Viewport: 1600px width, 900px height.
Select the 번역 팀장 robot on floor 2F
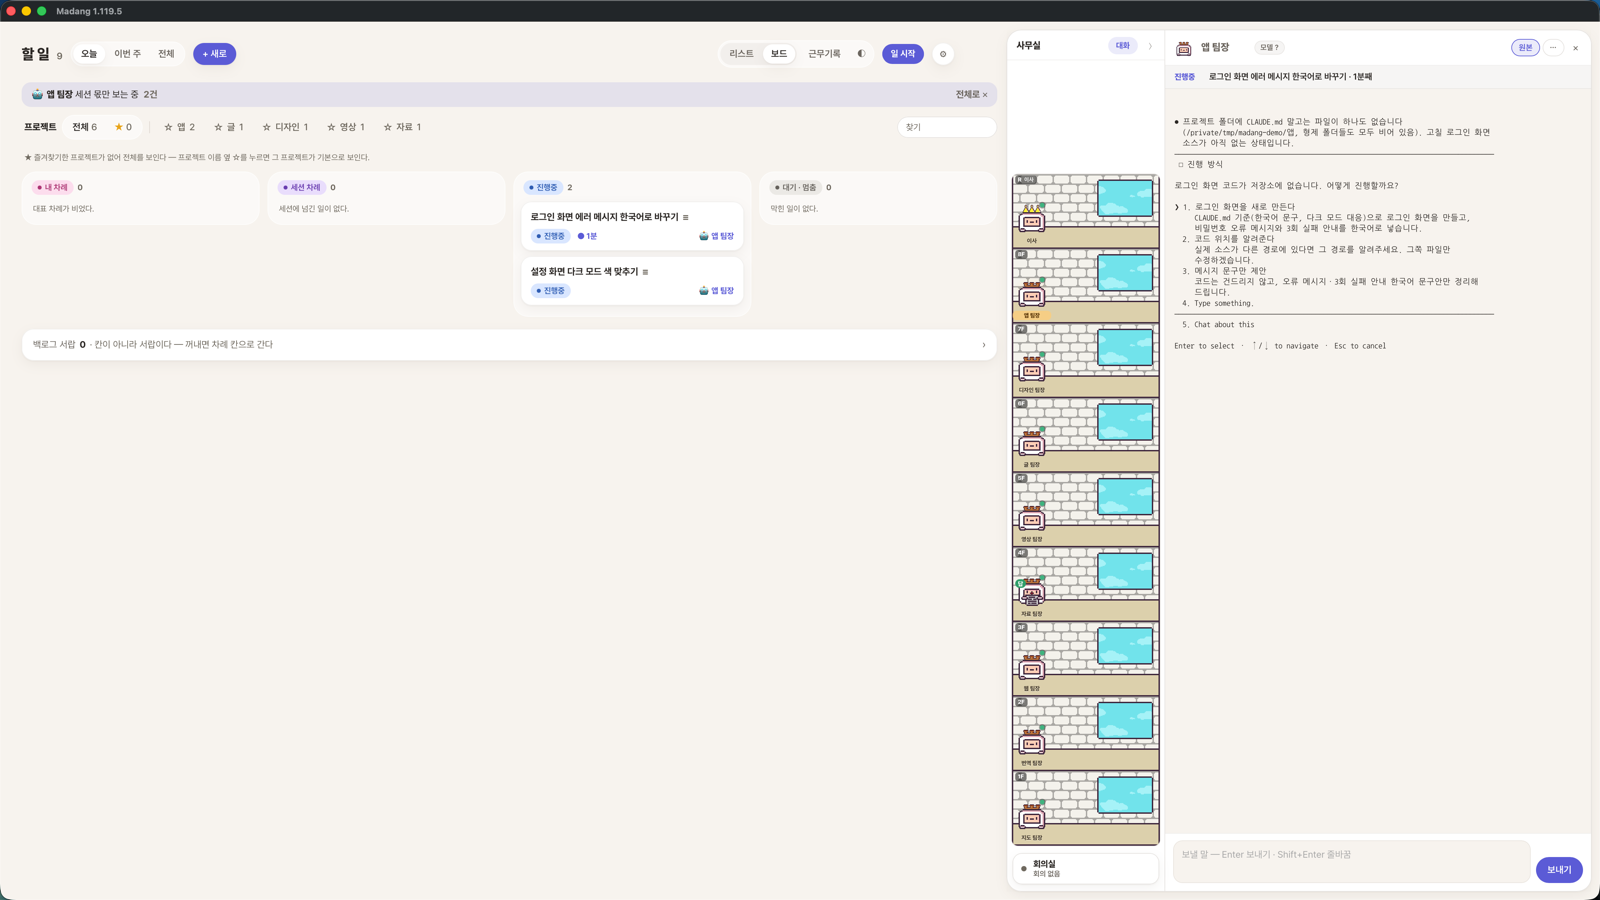point(1031,741)
